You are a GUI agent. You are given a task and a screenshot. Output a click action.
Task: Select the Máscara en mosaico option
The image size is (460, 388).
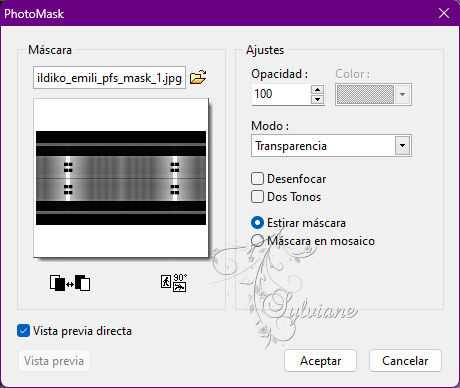257,241
